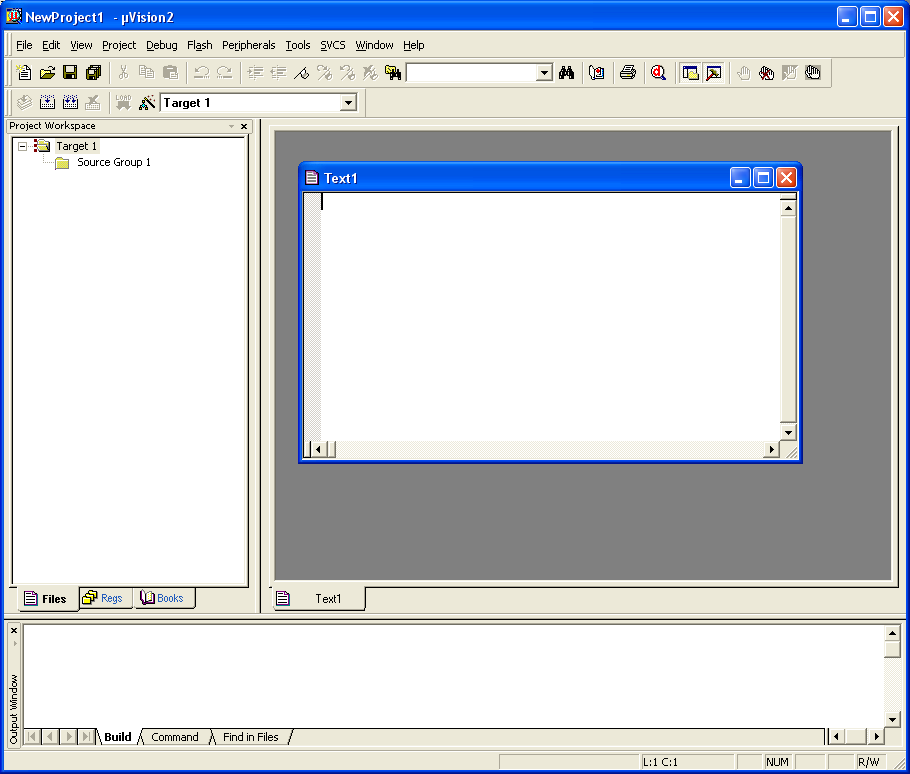
Task: Go to next bookmark icon
Action: [324, 73]
